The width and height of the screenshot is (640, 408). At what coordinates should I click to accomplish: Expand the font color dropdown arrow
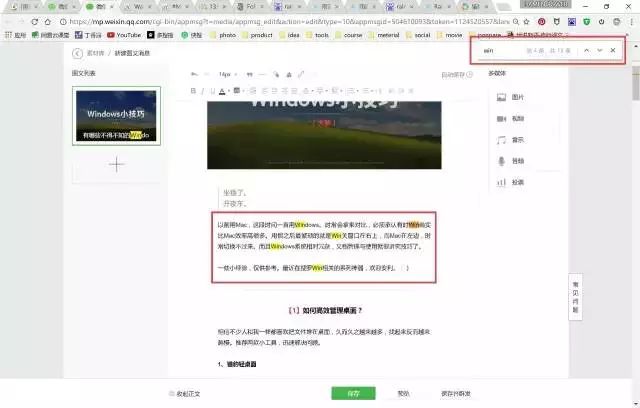[229, 91]
